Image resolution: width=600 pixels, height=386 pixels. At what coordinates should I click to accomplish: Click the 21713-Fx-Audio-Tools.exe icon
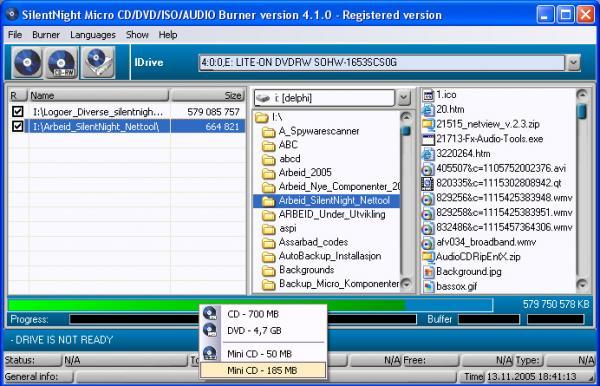tap(428, 139)
